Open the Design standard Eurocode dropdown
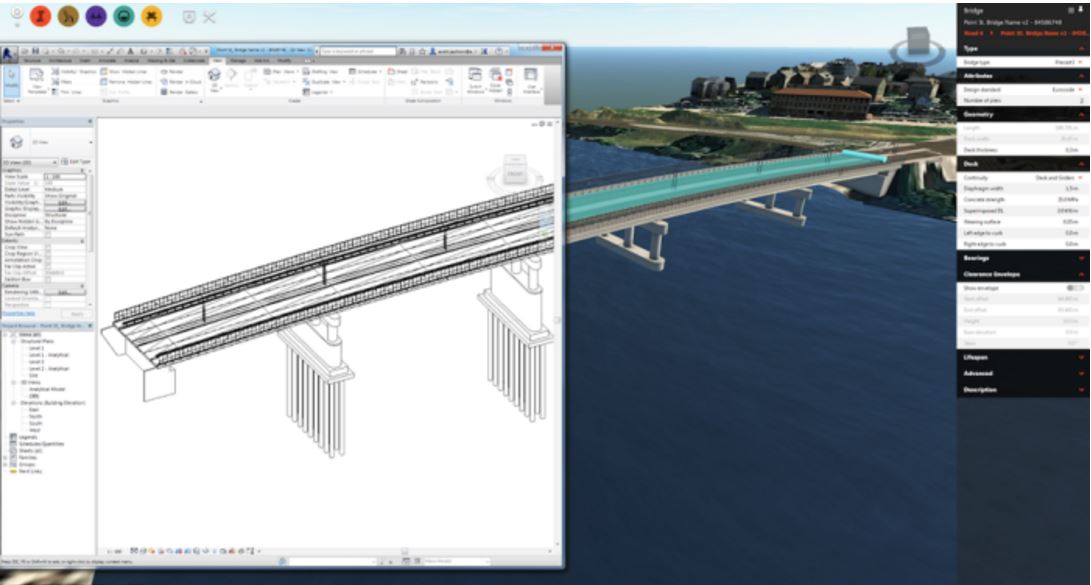This screenshot has width=1091, height=585. 1066,88
